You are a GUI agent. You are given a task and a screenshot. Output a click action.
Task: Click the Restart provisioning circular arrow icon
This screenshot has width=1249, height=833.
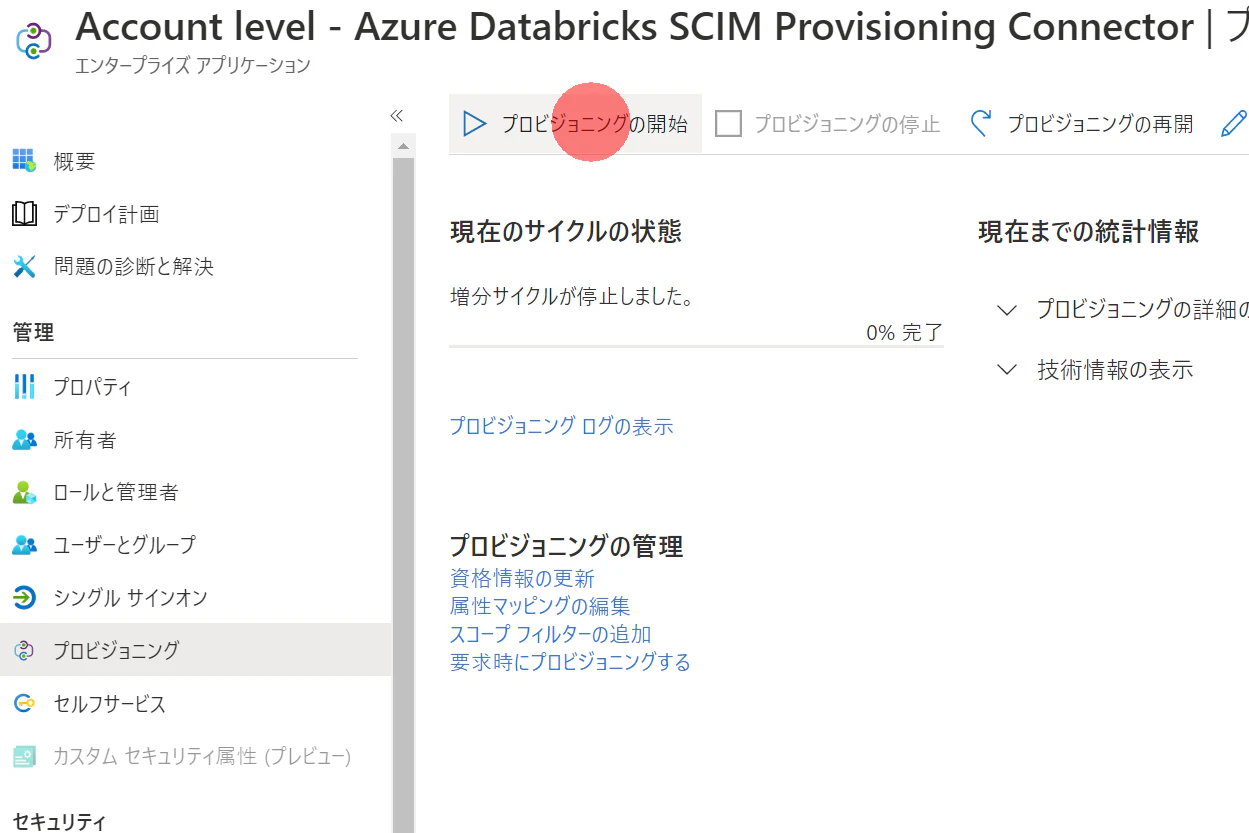click(980, 124)
